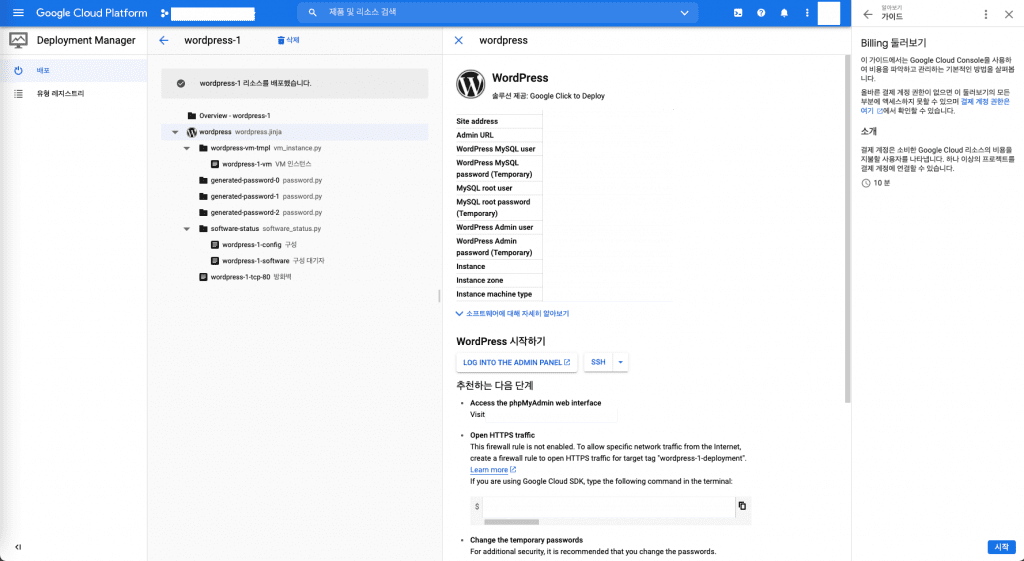Click the WordPress logo icon in tree
This screenshot has width=1024, height=561.
(x=192, y=132)
